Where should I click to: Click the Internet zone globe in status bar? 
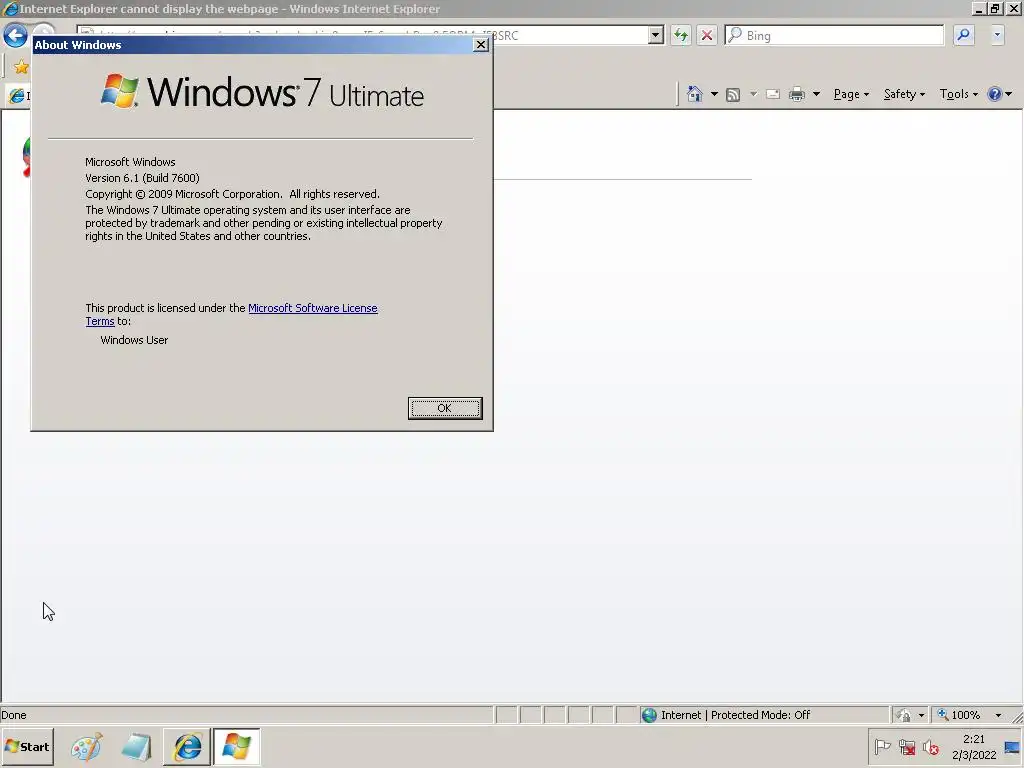[649, 715]
